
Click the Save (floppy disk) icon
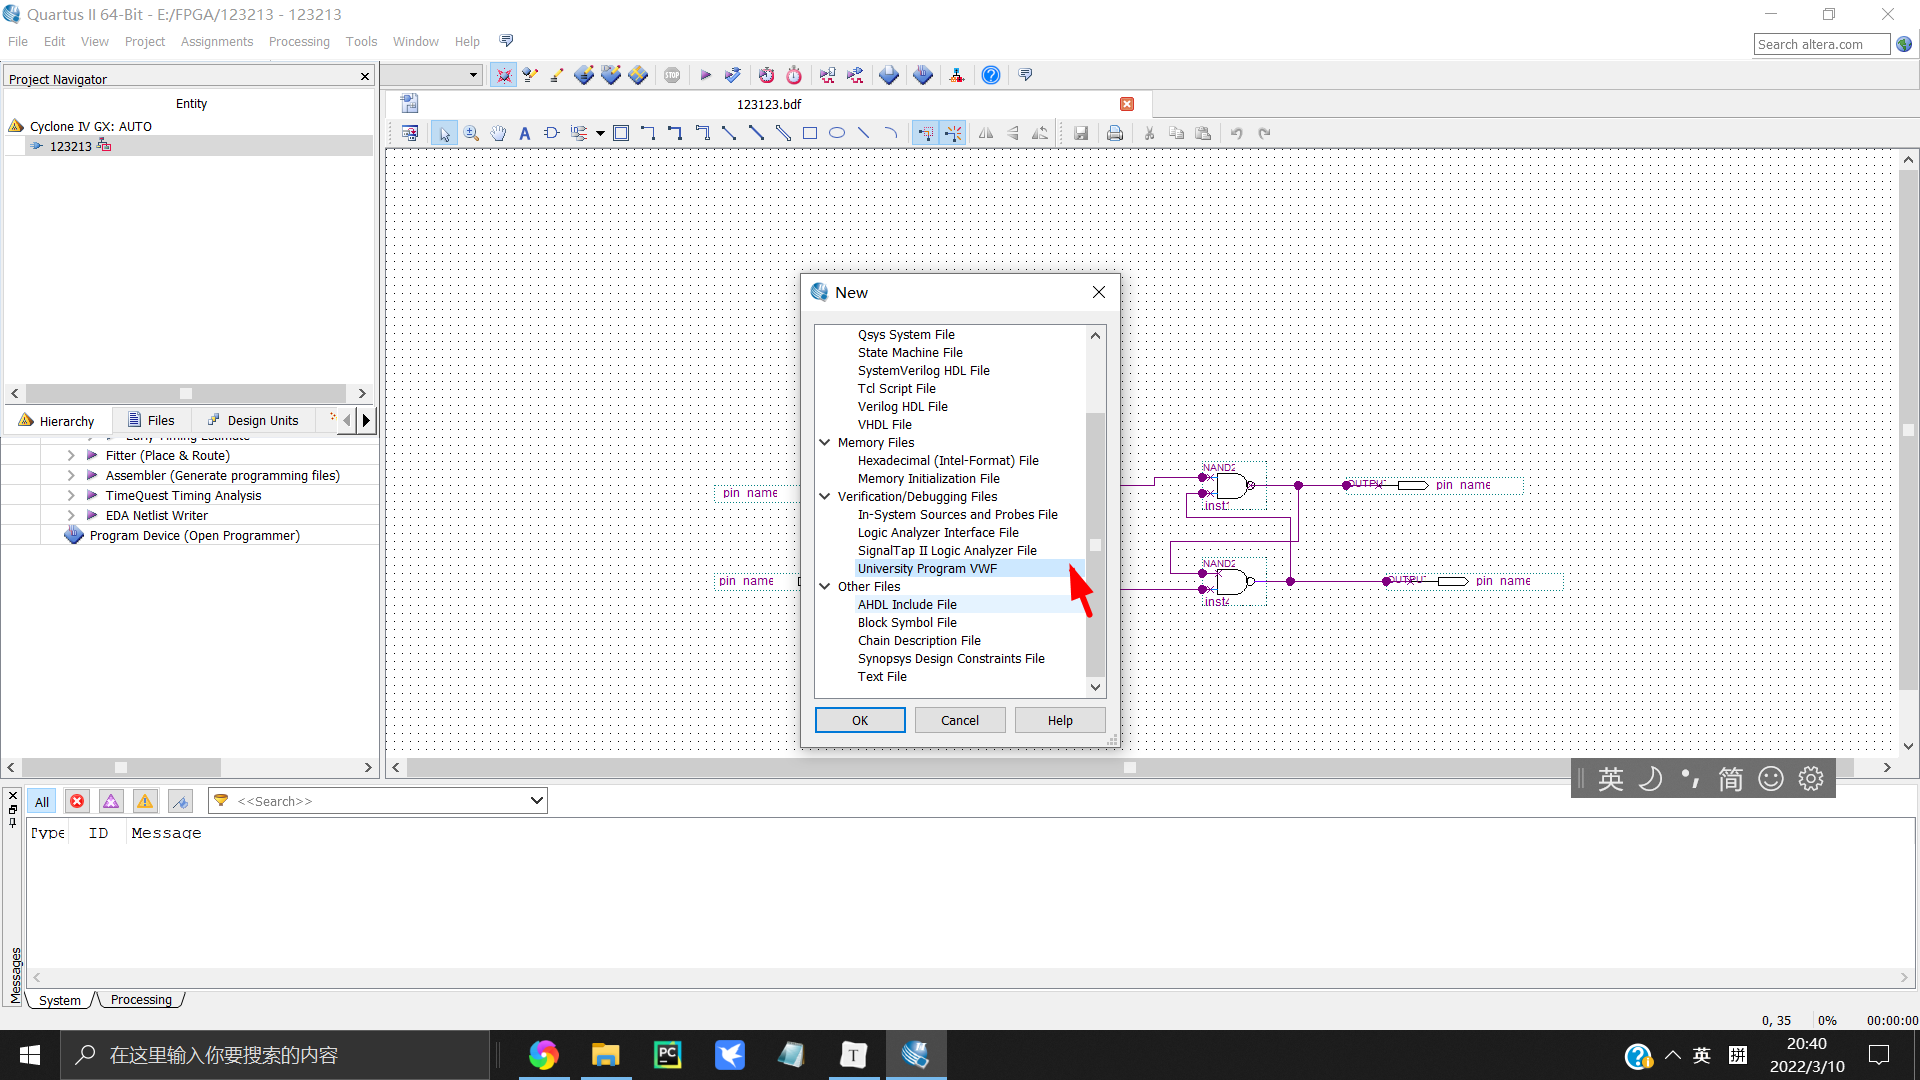pos(1081,134)
